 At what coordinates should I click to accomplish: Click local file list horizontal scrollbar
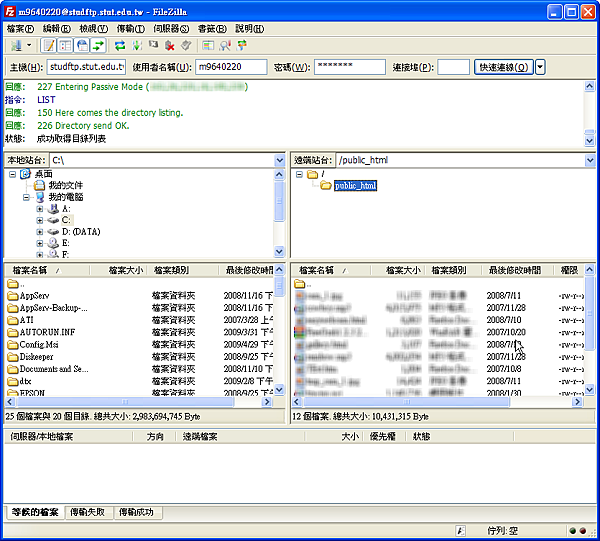(x=125, y=402)
